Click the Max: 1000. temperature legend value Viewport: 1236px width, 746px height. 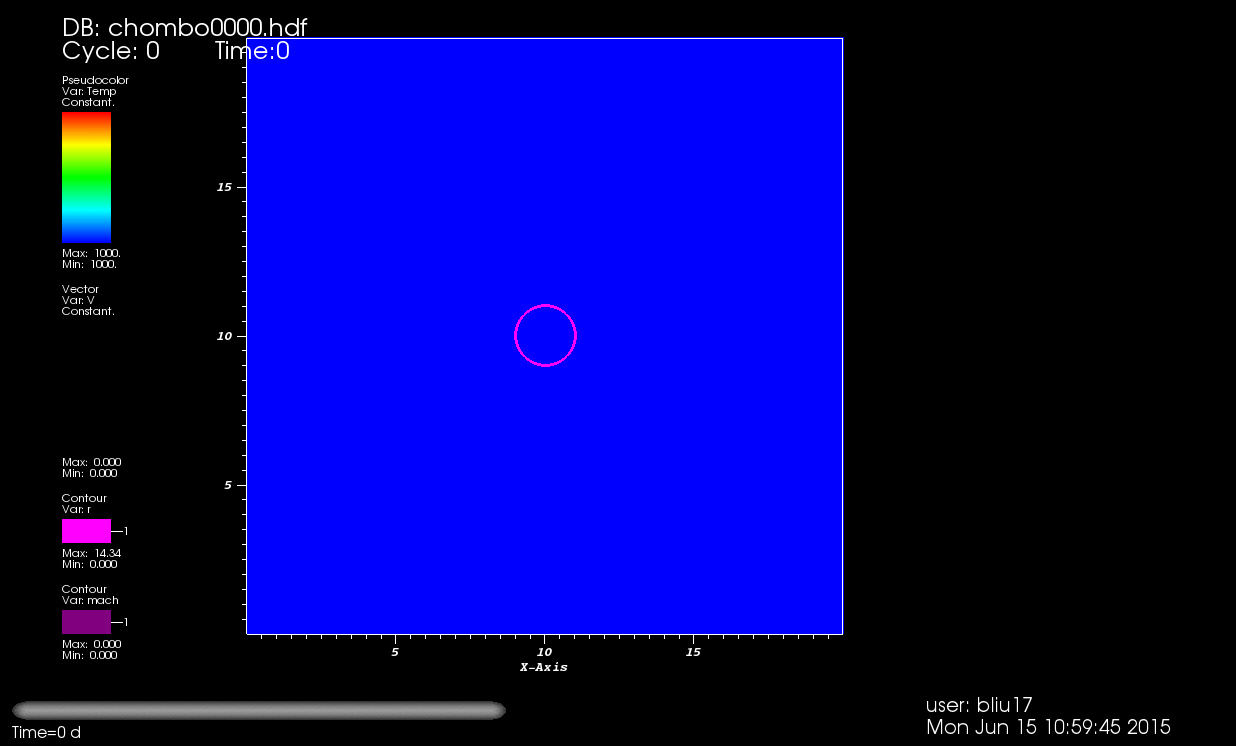pyautogui.click(x=91, y=254)
